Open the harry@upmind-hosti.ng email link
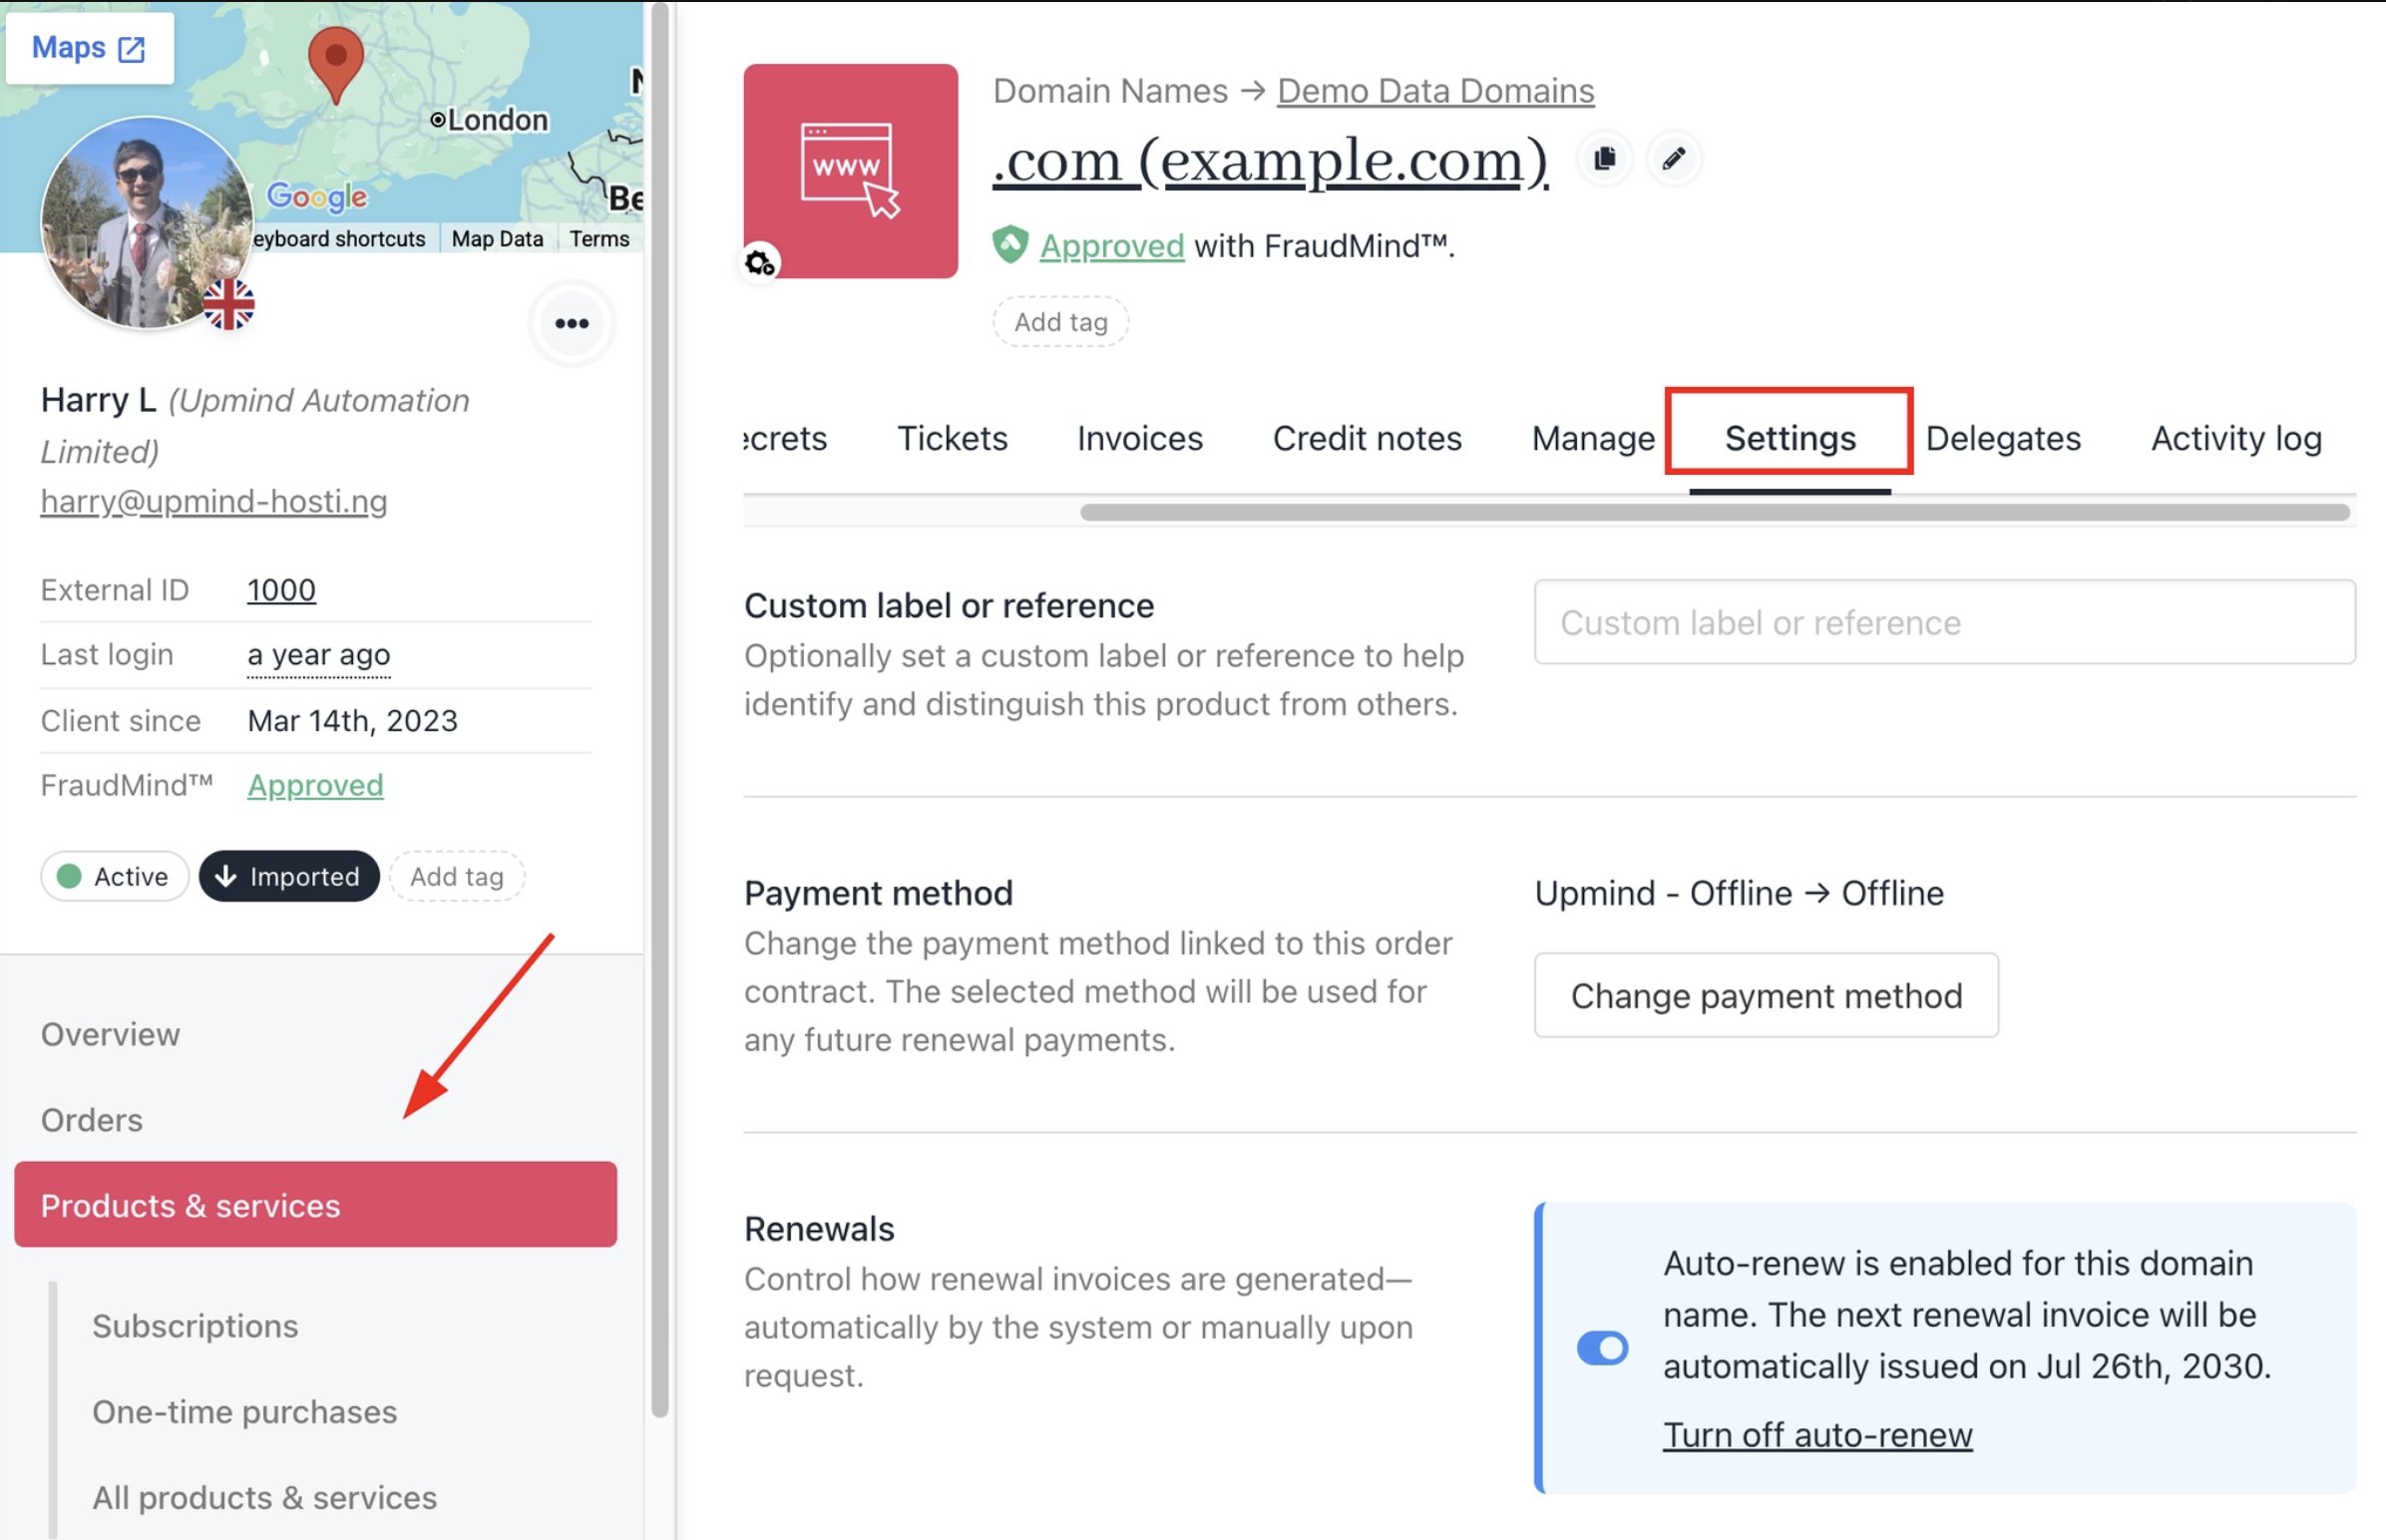The width and height of the screenshot is (2386, 1540). pyautogui.click(x=214, y=500)
